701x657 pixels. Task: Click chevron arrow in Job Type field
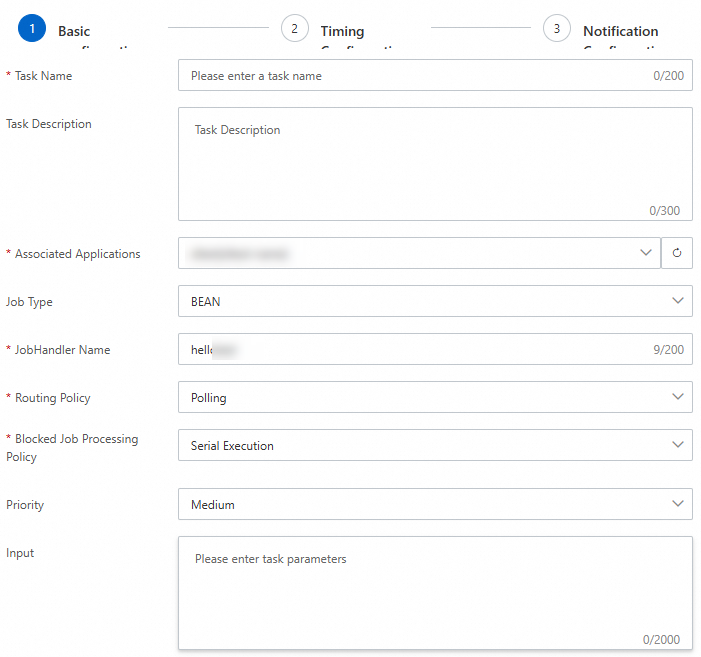(x=679, y=301)
